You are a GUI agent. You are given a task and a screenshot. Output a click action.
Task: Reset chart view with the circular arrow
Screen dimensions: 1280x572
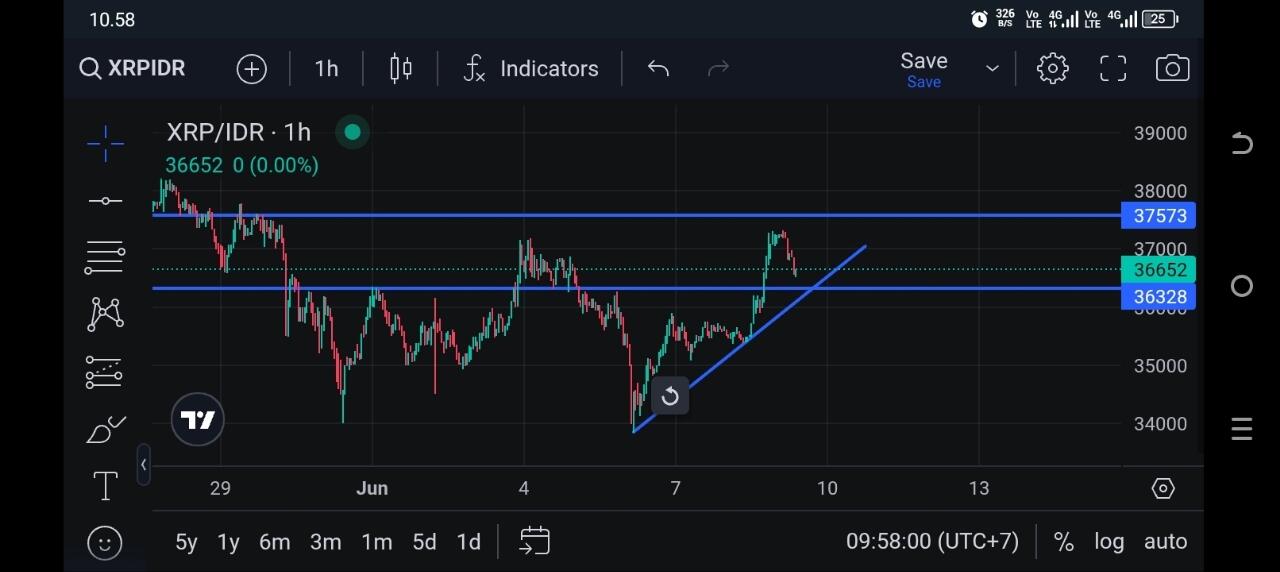670,397
